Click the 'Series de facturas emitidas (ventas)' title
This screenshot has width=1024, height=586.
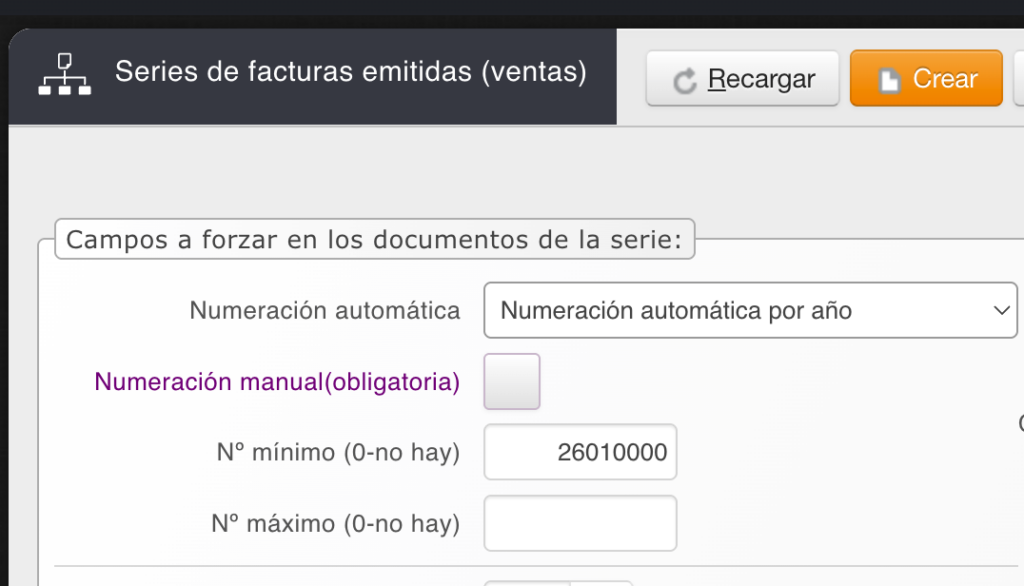(x=350, y=72)
